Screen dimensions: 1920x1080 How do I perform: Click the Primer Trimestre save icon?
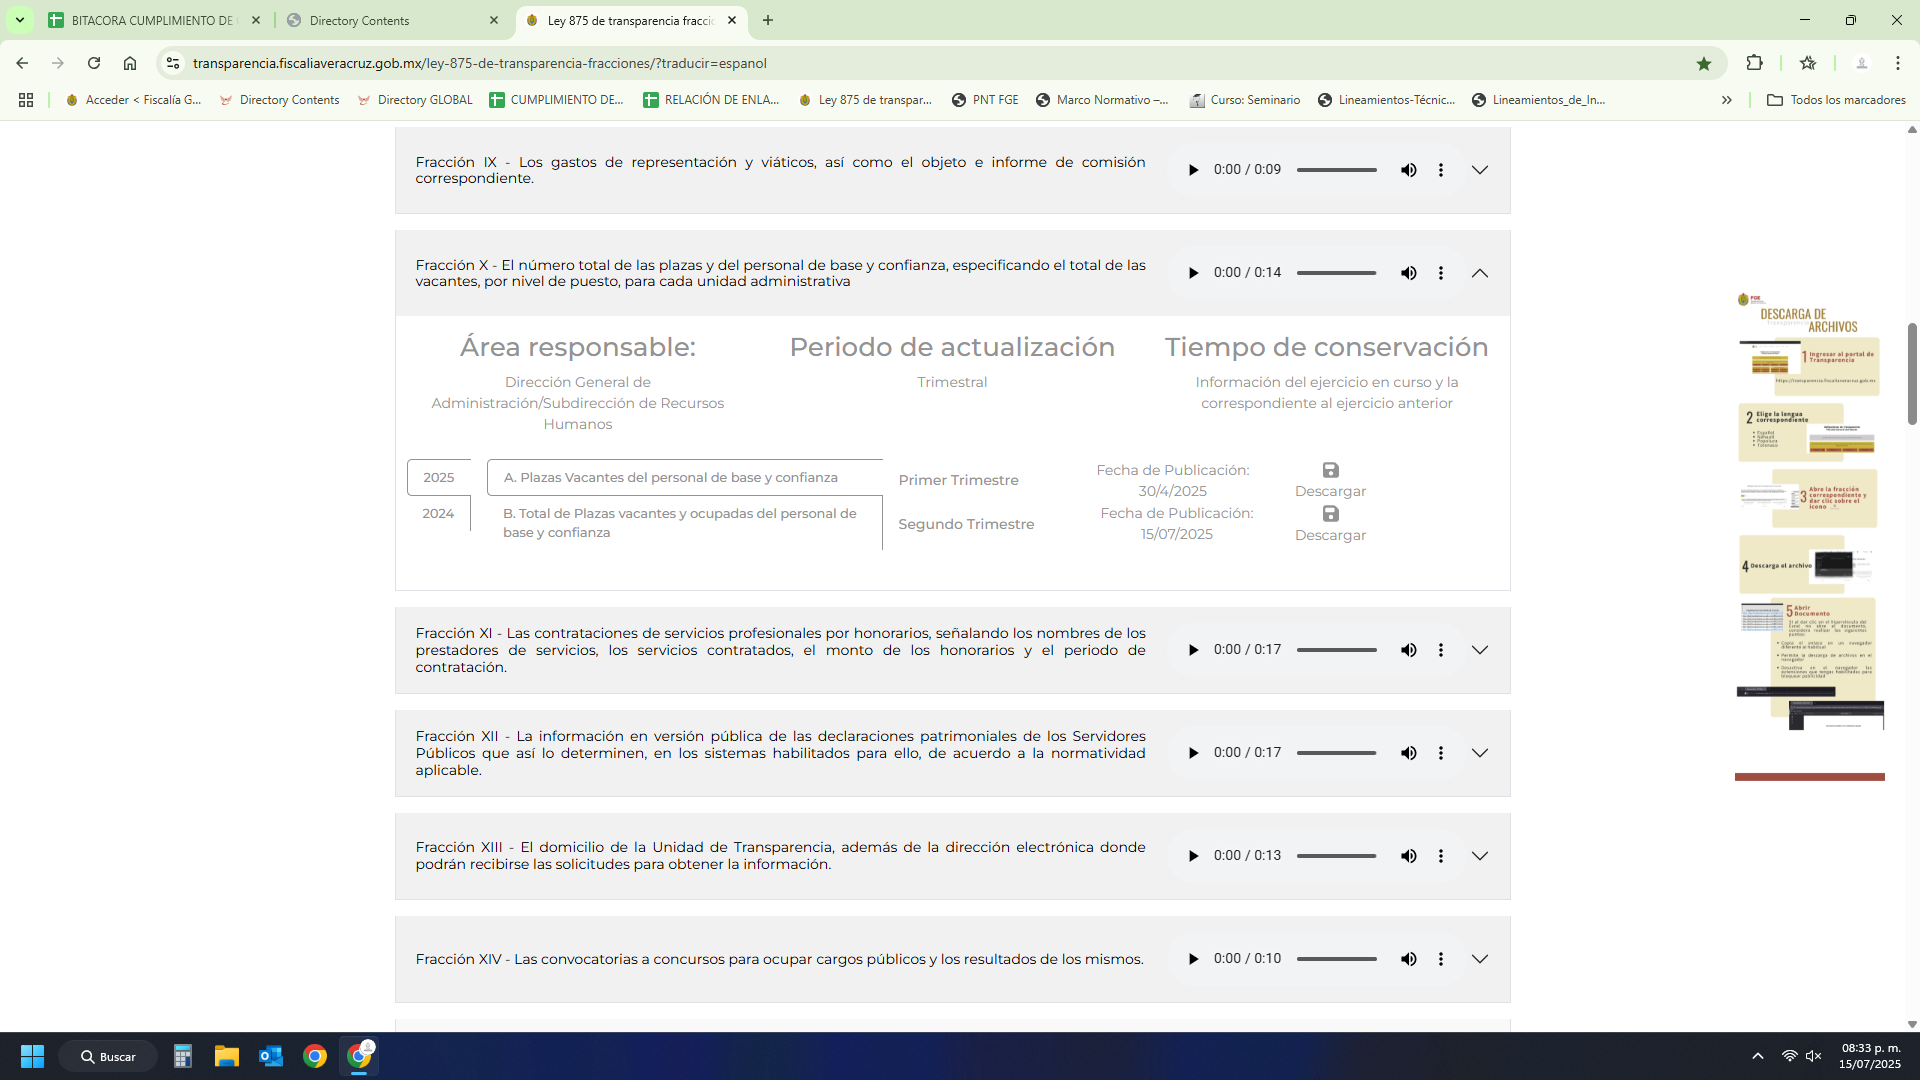pos(1330,470)
